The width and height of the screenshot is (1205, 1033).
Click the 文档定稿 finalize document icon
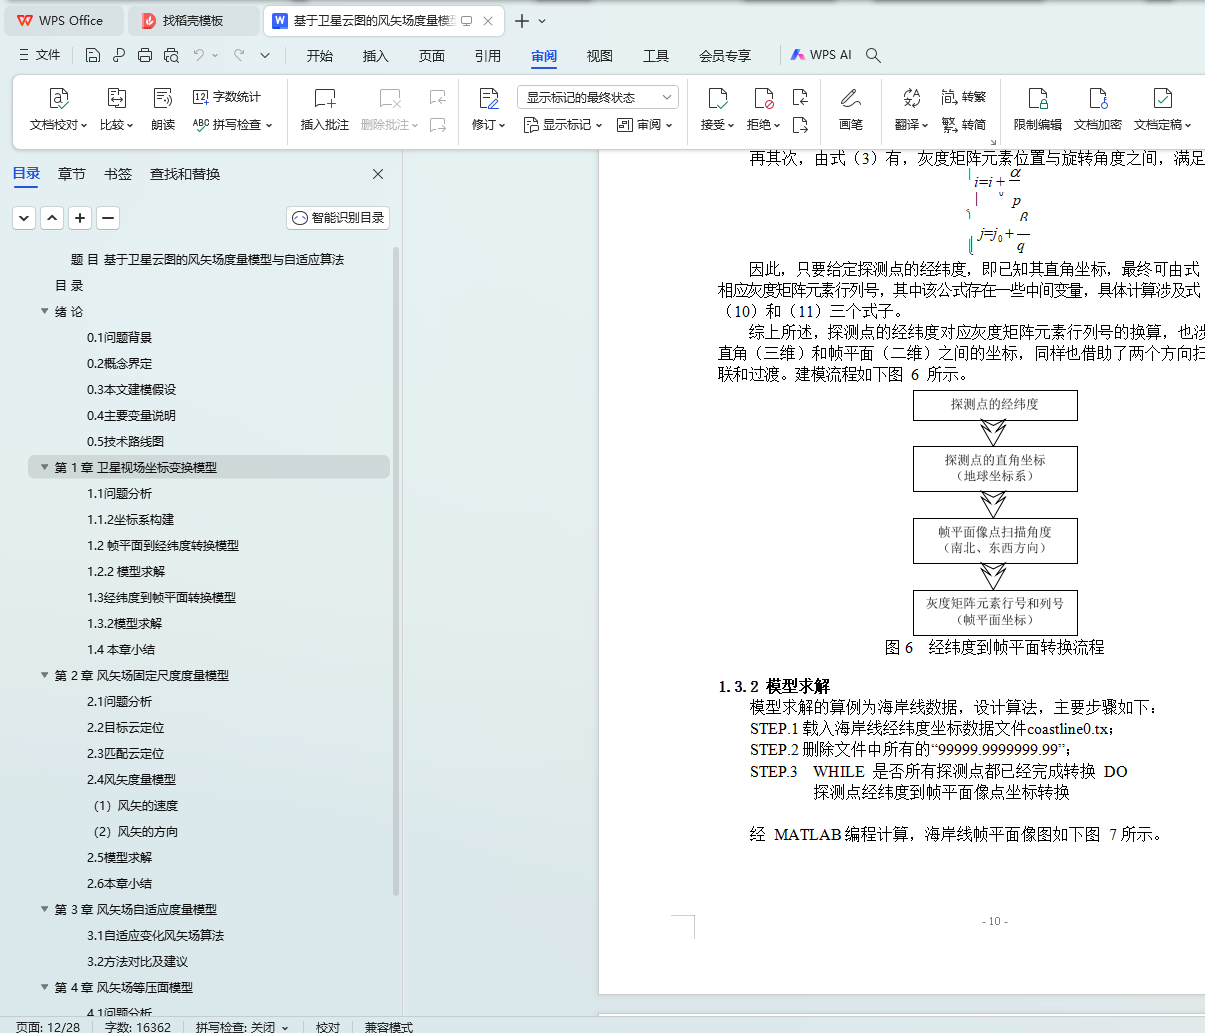[1162, 99]
